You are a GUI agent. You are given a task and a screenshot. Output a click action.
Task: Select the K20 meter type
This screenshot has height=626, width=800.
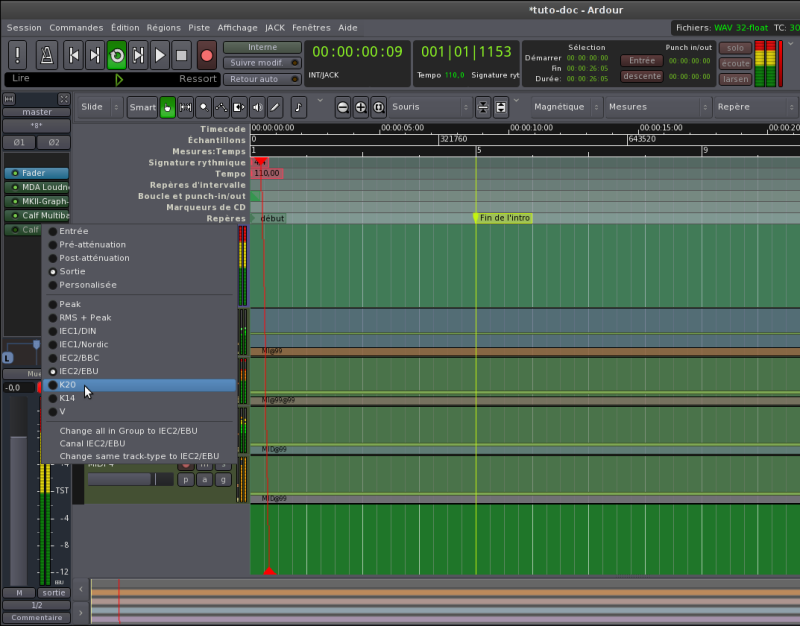pyautogui.click(x=67, y=385)
